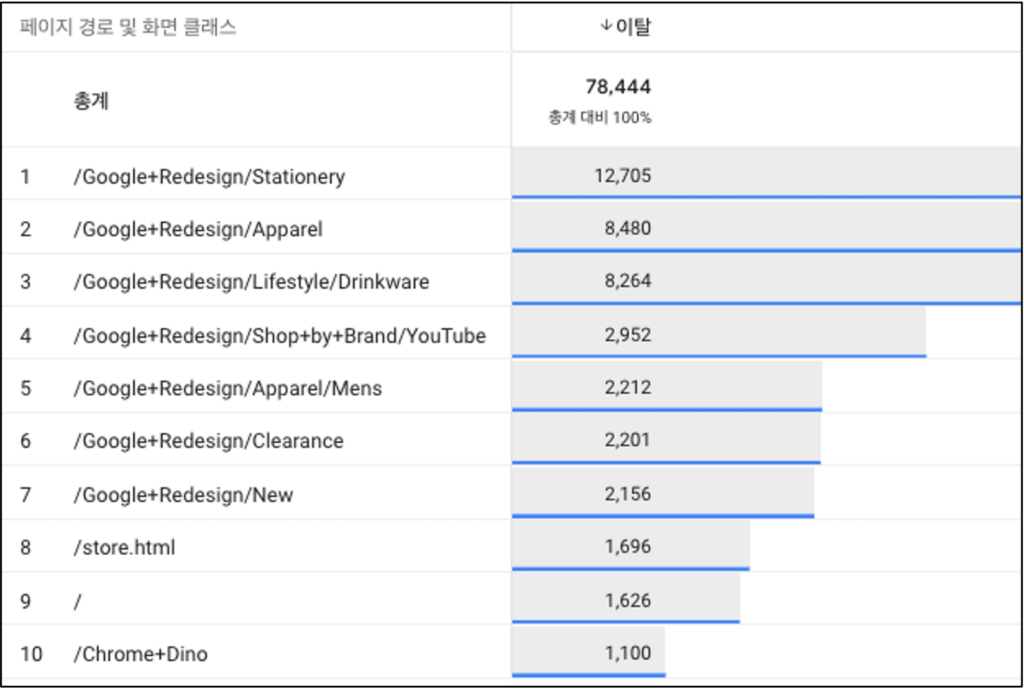Click row number 4
Image resolution: width=1024 pixels, height=689 pixels.
click(x=25, y=336)
